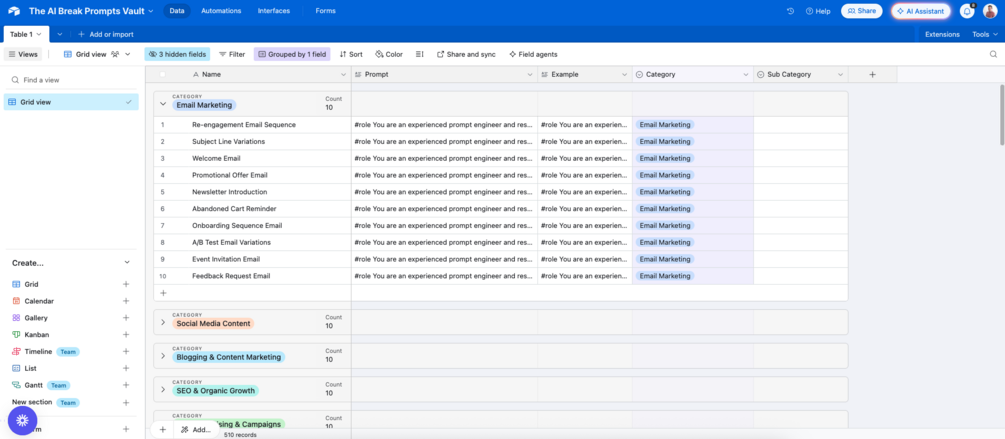Screen dimensions: 1005x439
Task: Collapse the Email Marketing group
Action: [163, 103]
